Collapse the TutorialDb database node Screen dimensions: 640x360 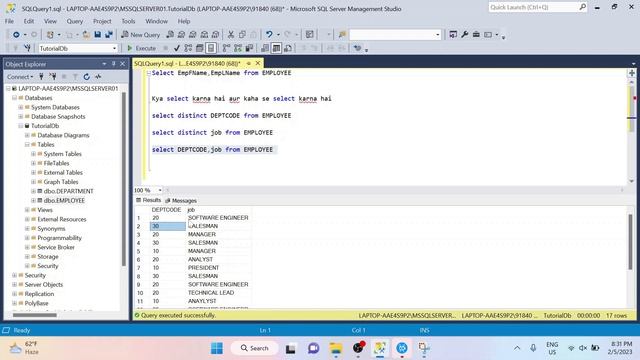pyautogui.click(x=21, y=126)
